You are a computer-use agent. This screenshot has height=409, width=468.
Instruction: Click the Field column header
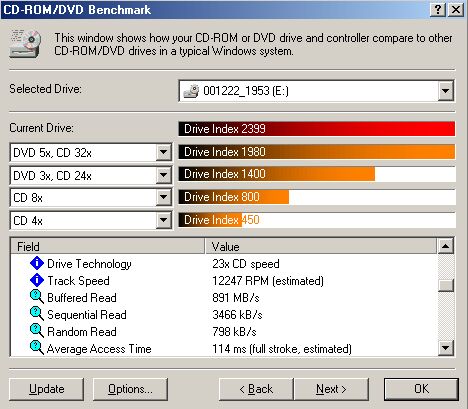(108, 246)
